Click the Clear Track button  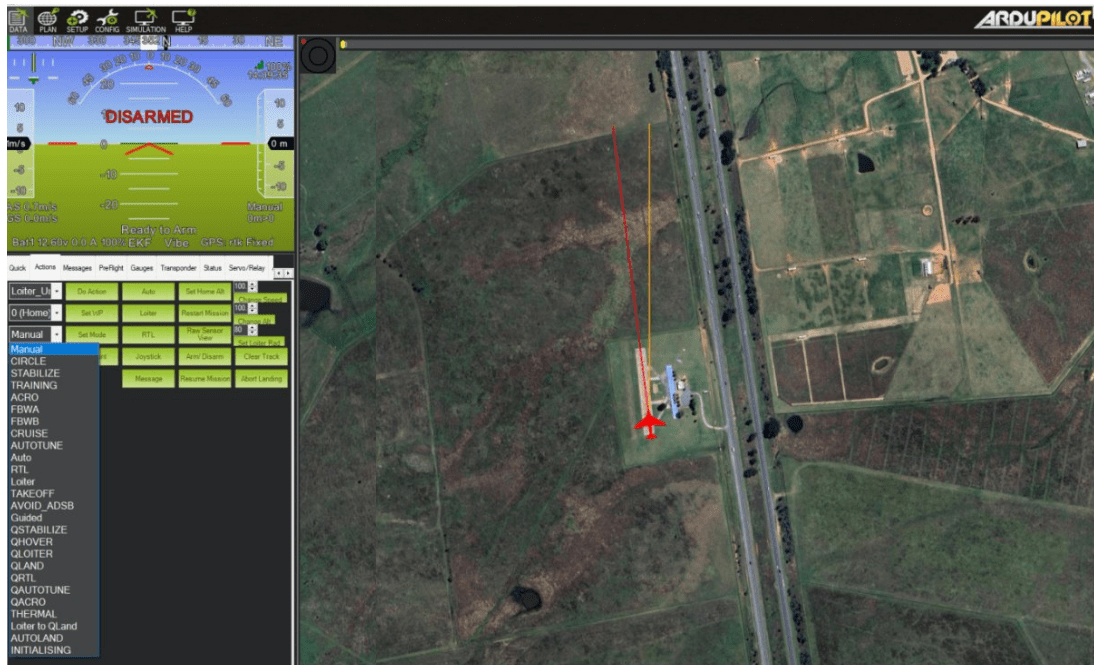[261, 357]
